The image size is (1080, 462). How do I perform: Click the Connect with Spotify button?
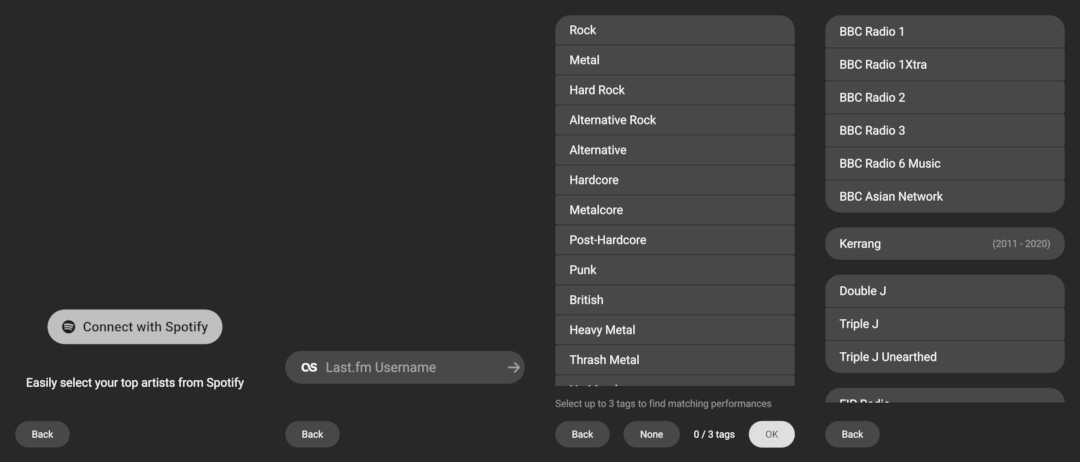(x=135, y=327)
